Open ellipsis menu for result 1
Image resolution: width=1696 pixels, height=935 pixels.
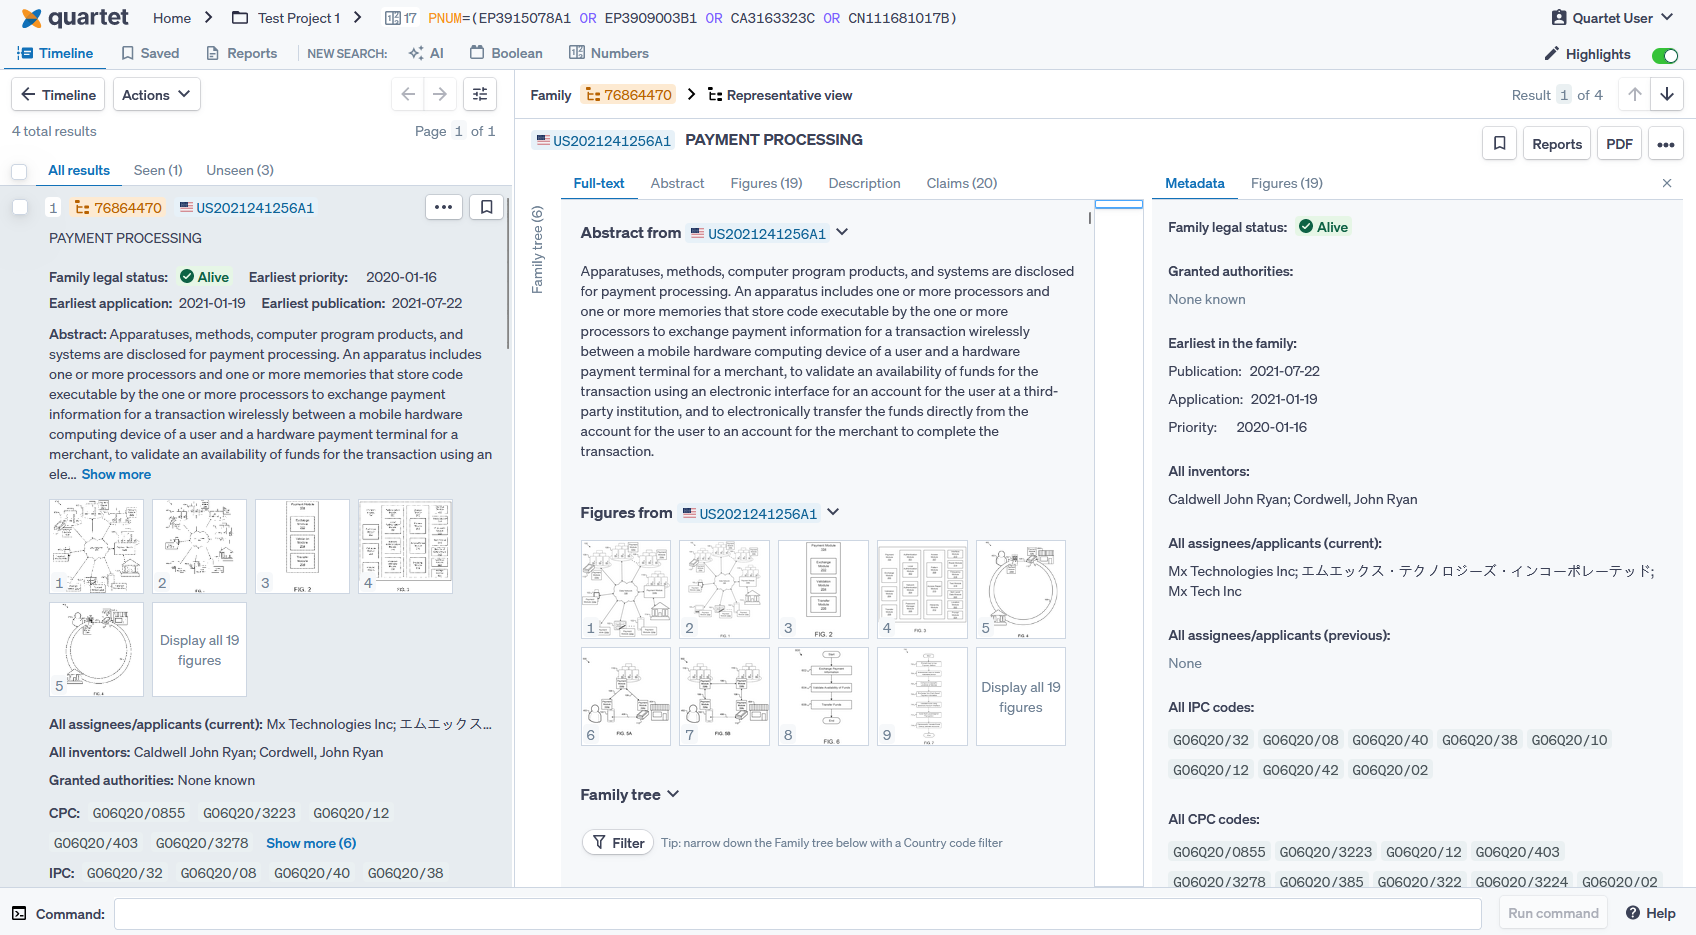(444, 207)
